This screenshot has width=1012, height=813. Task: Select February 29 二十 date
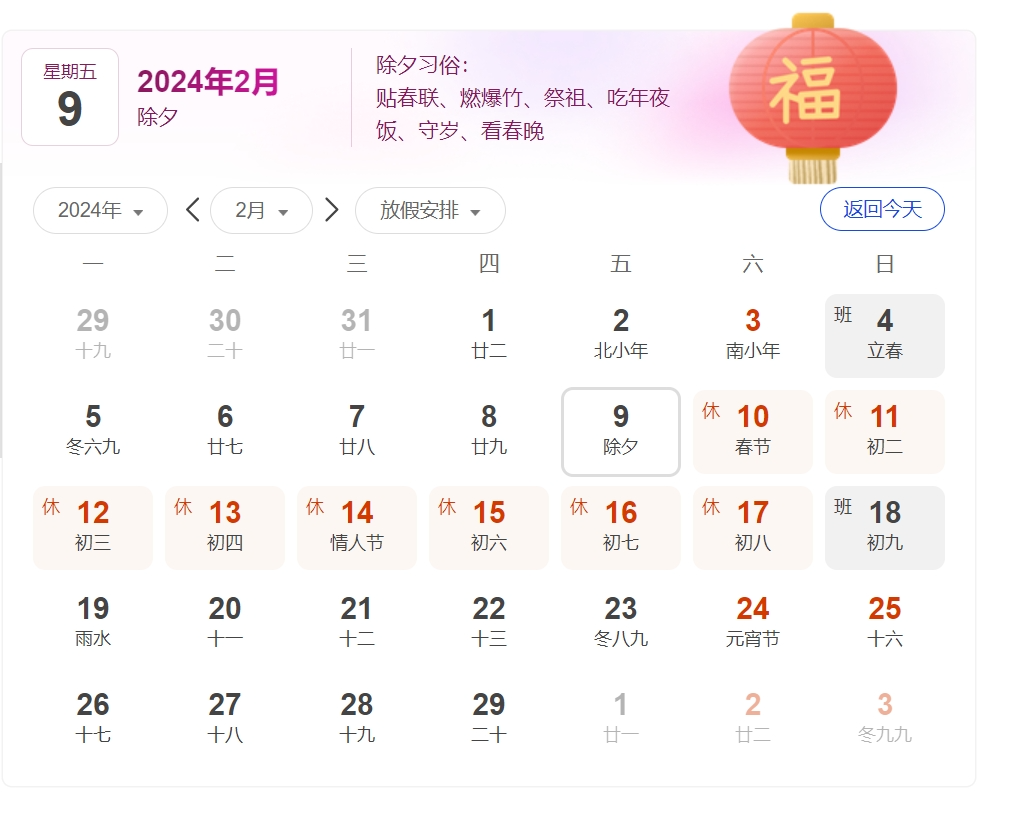489,720
